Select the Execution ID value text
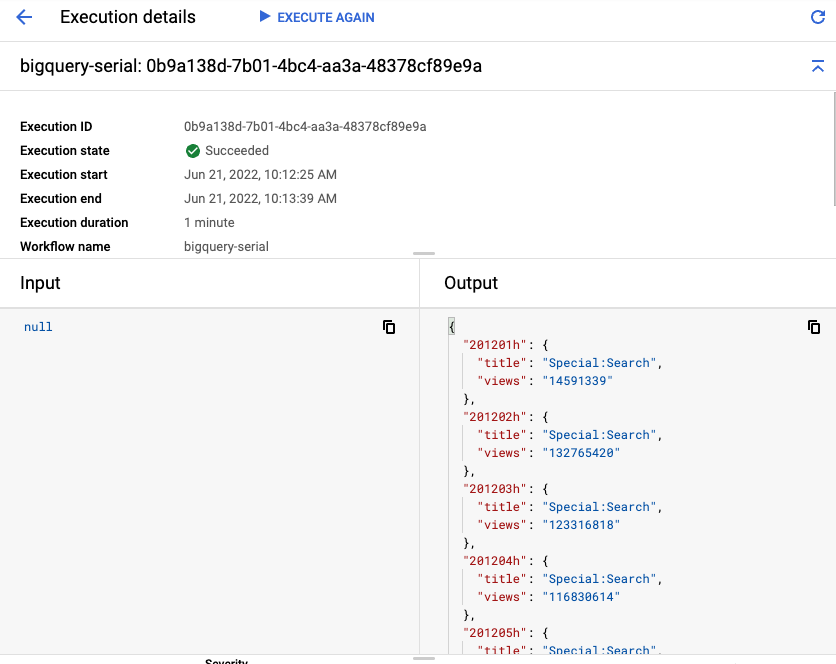This screenshot has height=664, width=836. point(305,127)
